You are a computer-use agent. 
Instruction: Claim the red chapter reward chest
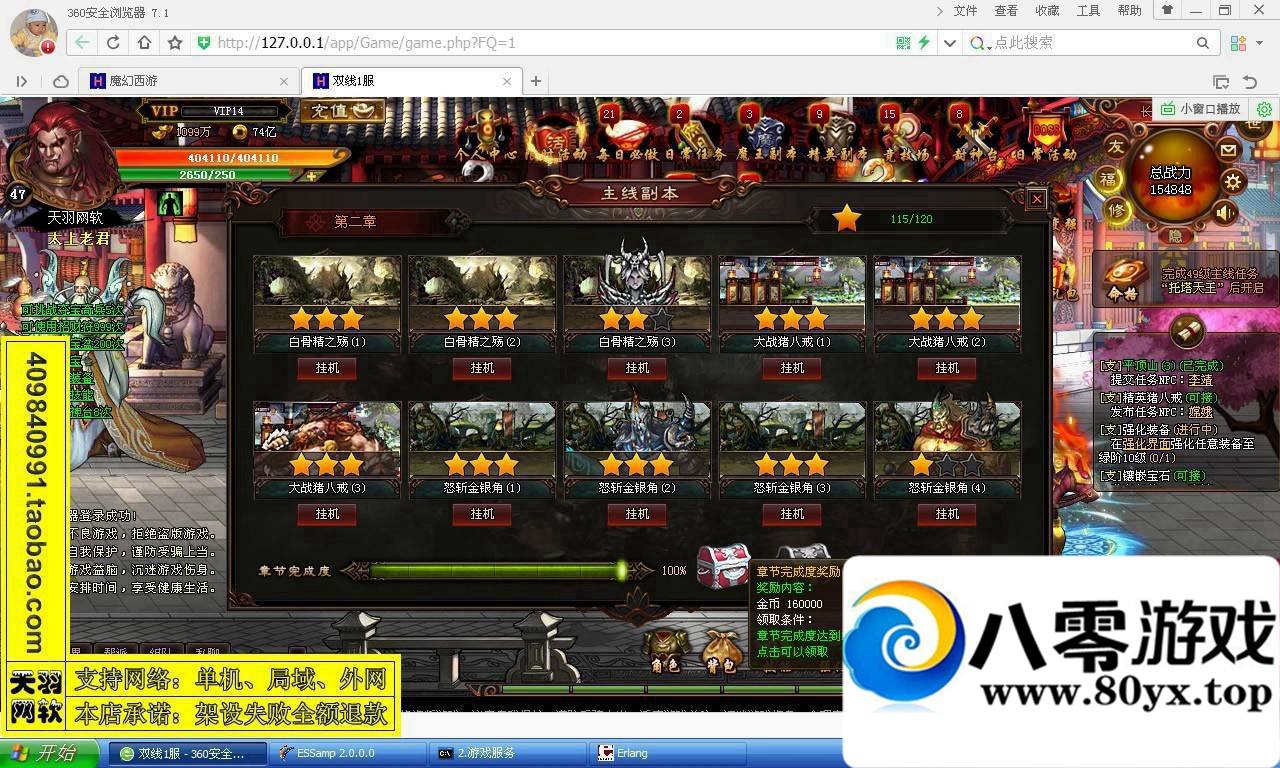click(x=723, y=566)
